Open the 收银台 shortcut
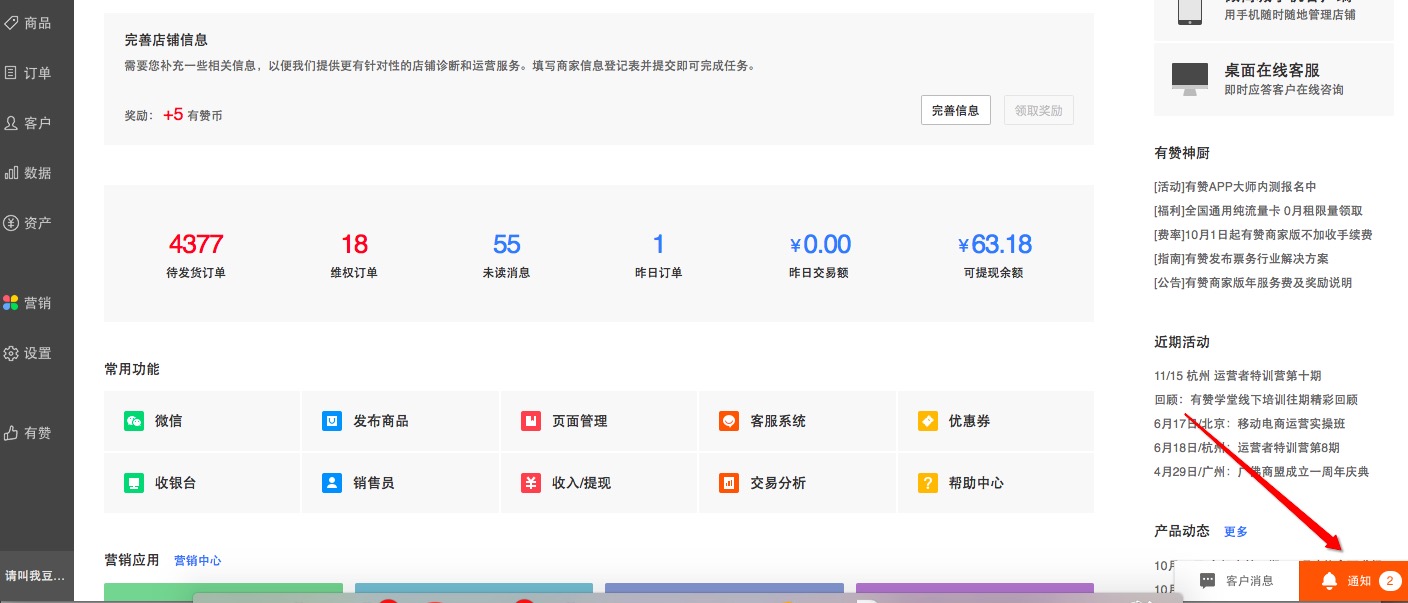 tap(202, 483)
